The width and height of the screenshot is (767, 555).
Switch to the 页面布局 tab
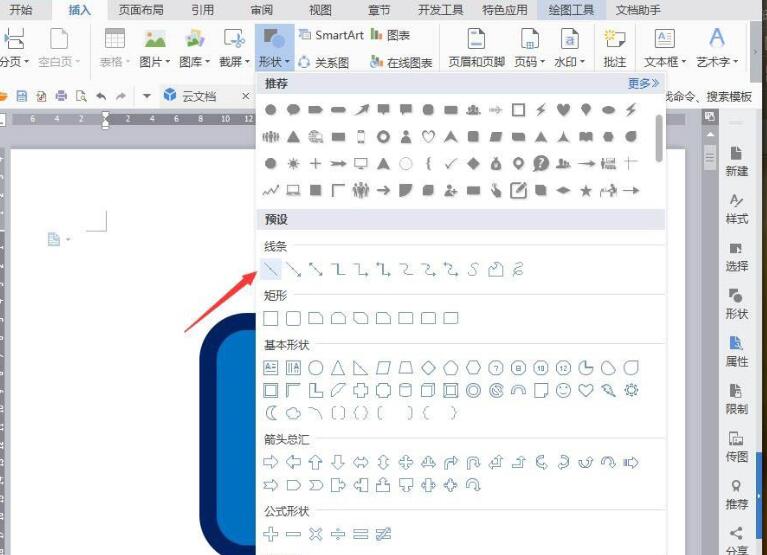click(144, 10)
